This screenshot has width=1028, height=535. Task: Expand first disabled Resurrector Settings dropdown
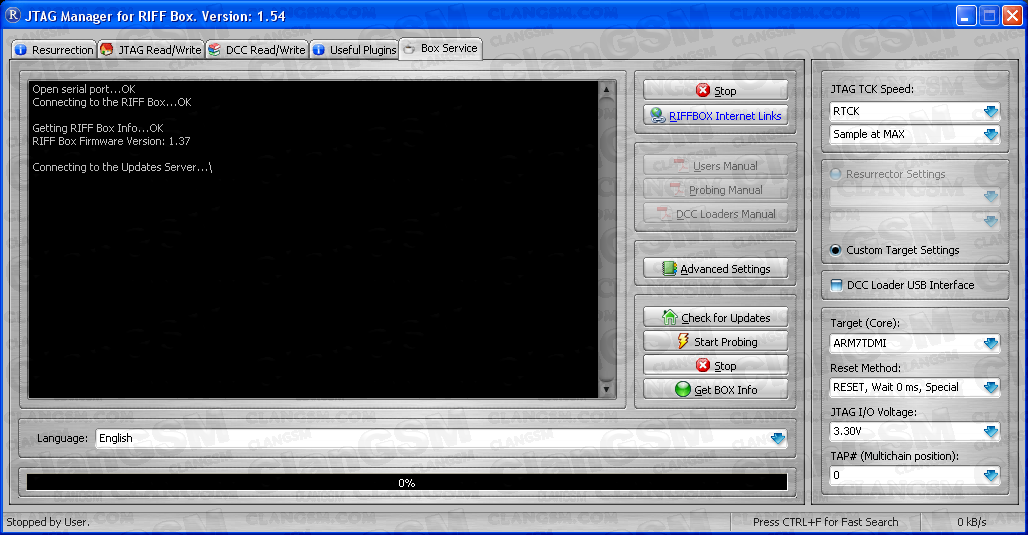point(991,196)
